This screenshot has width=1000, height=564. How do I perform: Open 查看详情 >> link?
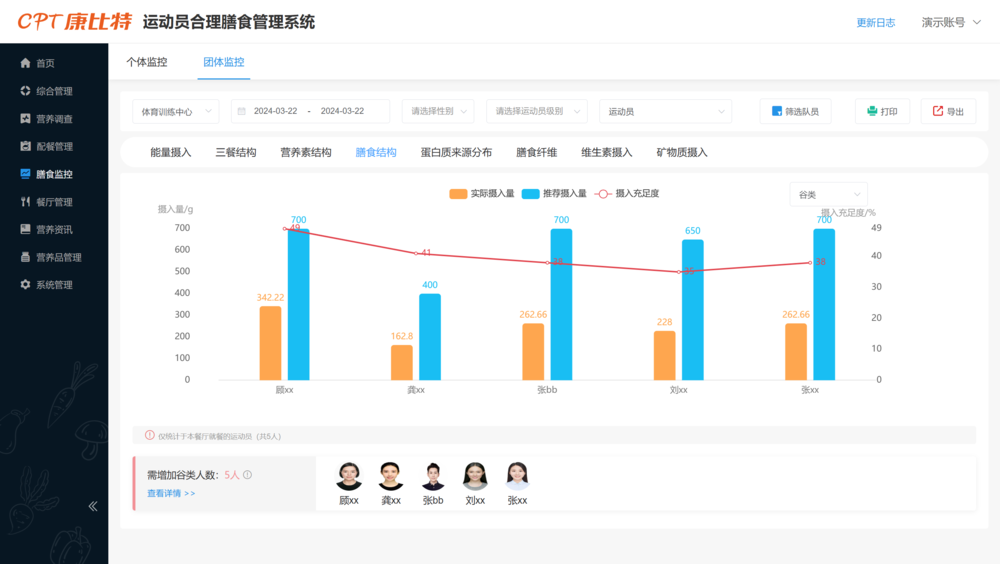coord(171,493)
